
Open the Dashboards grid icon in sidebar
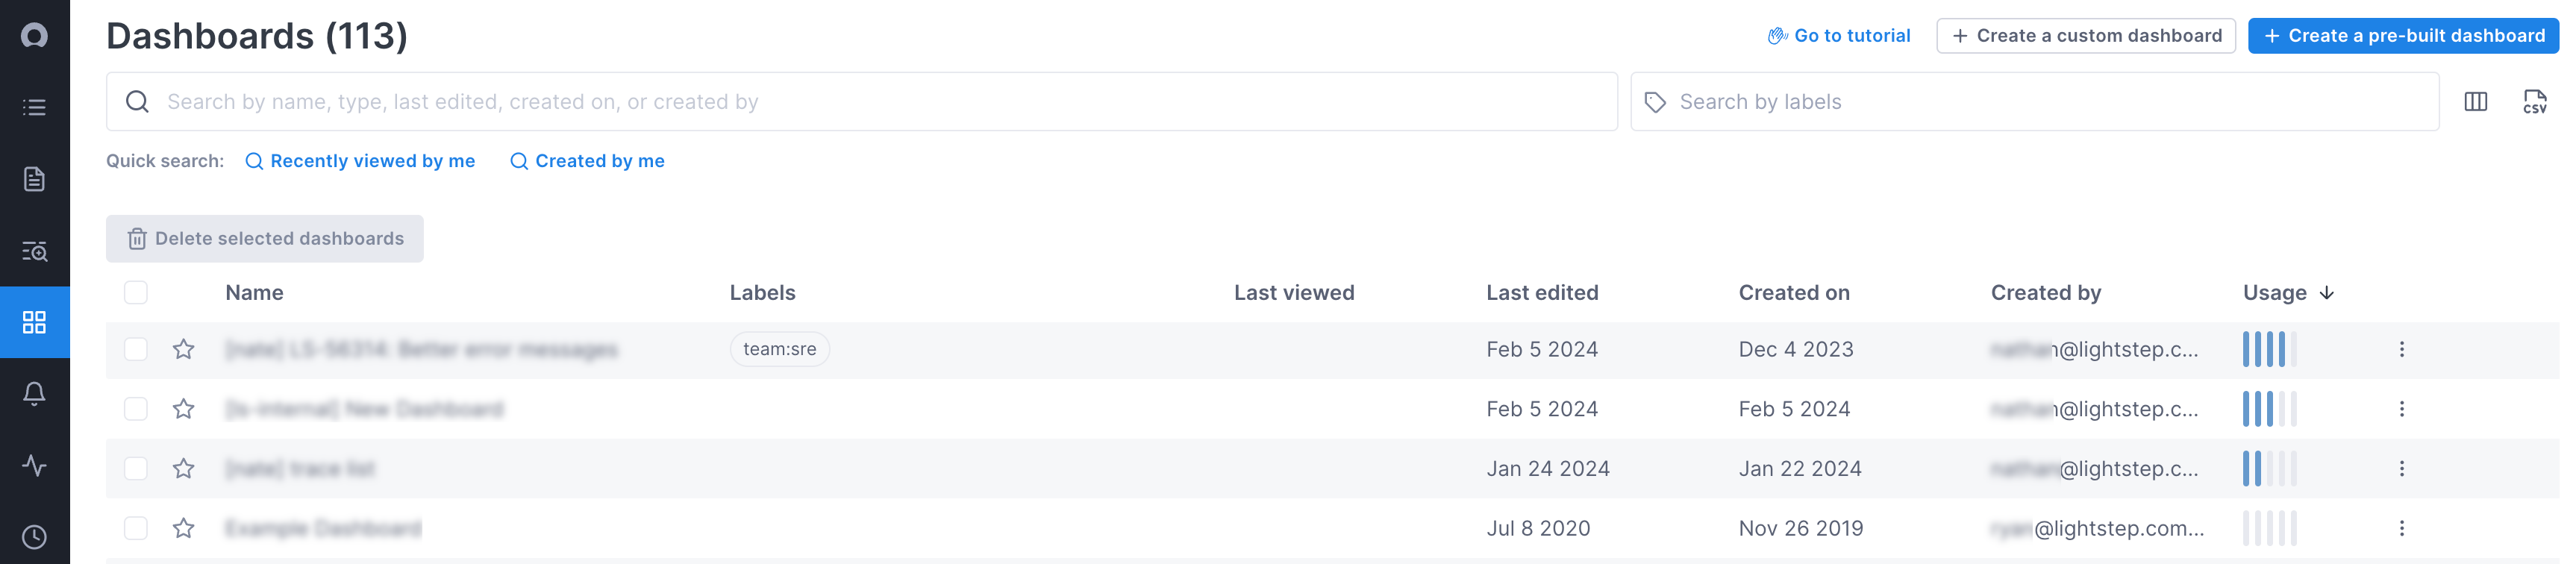pyautogui.click(x=35, y=322)
